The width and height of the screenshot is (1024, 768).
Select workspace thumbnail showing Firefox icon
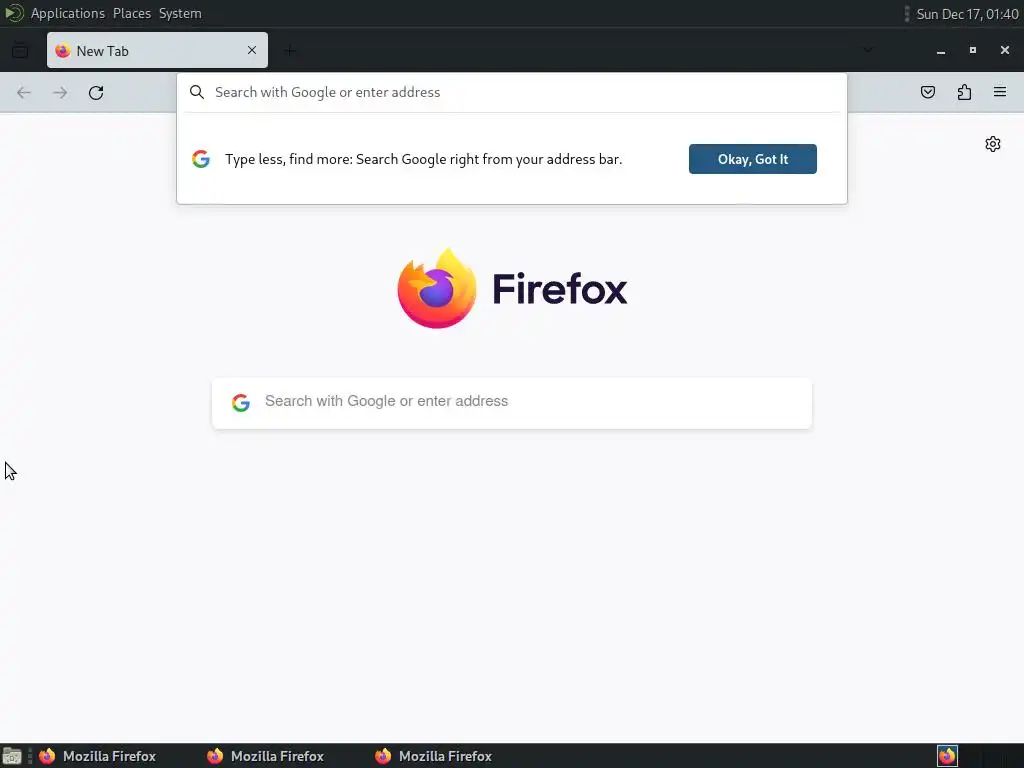(948, 756)
